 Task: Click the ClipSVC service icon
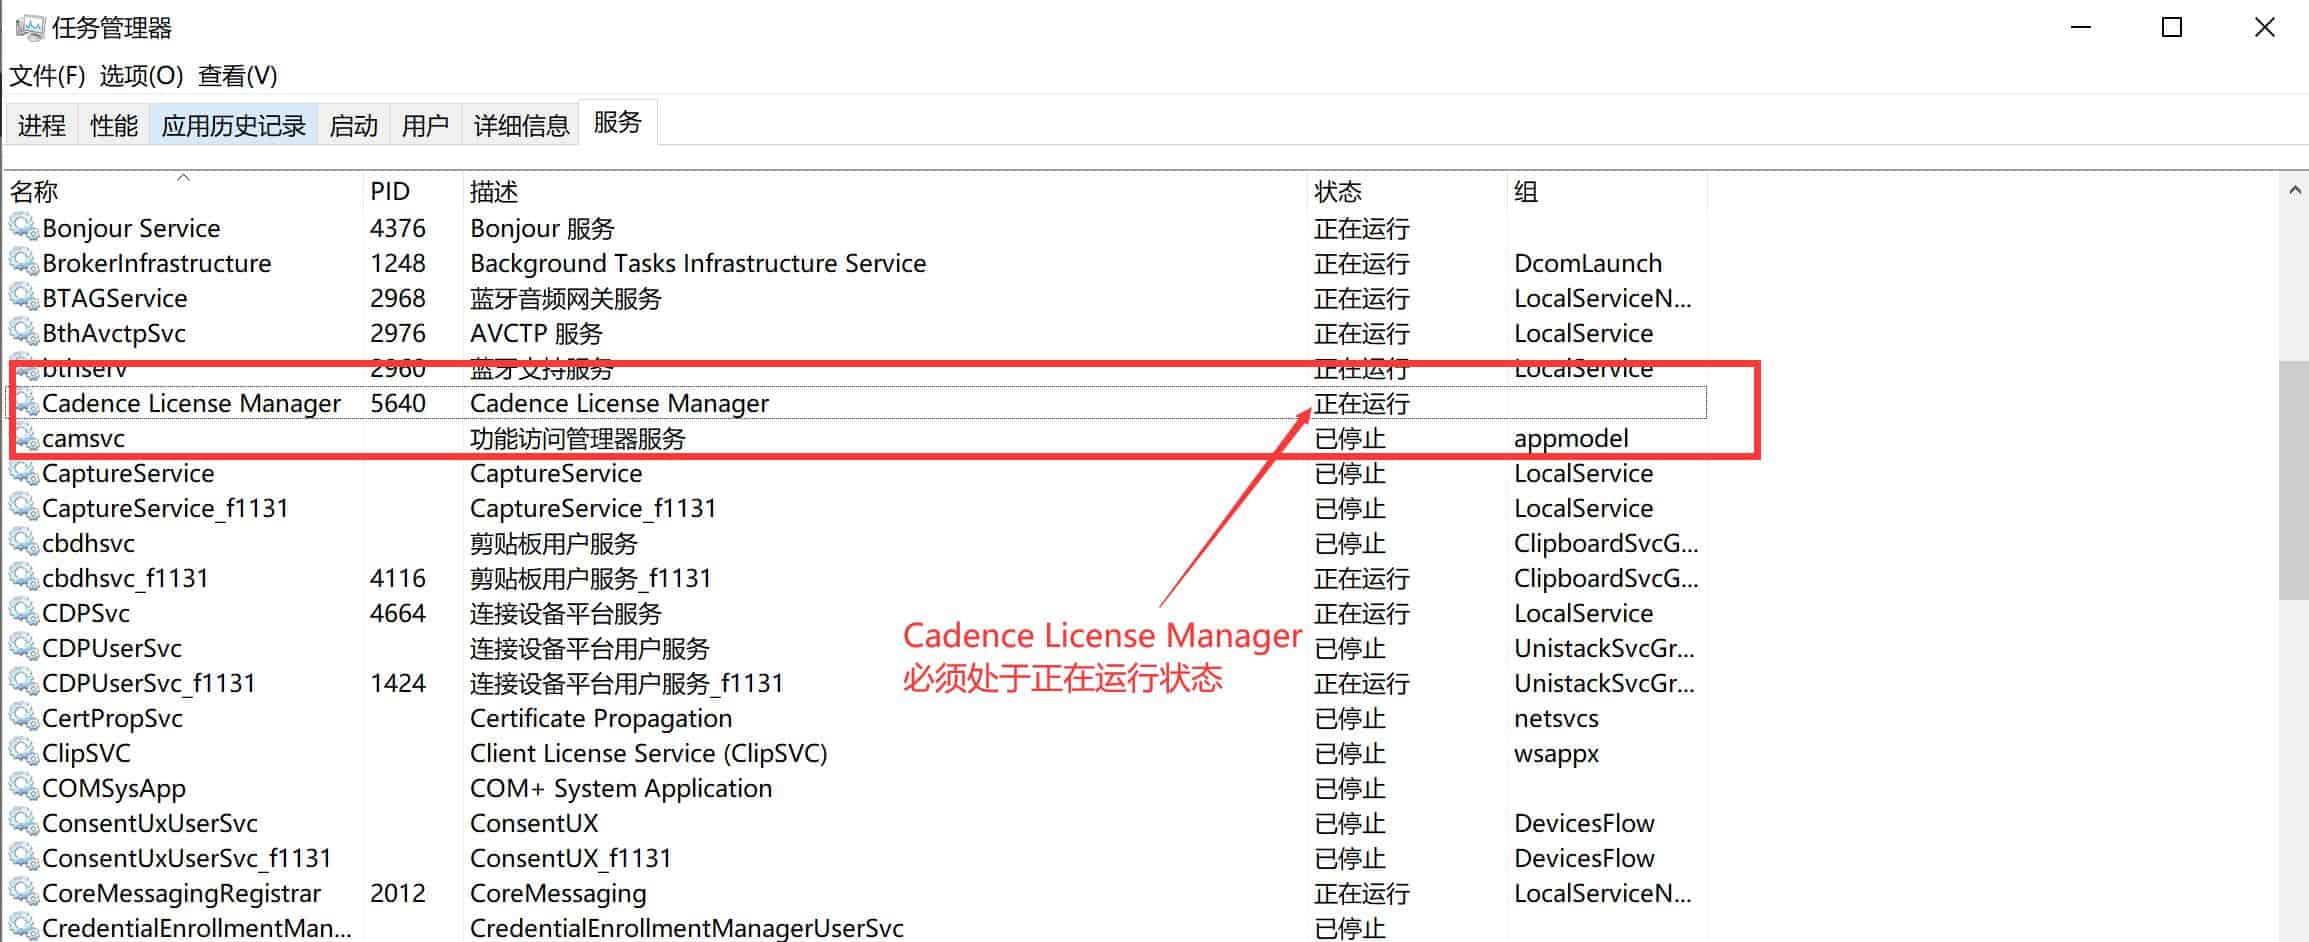24,752
